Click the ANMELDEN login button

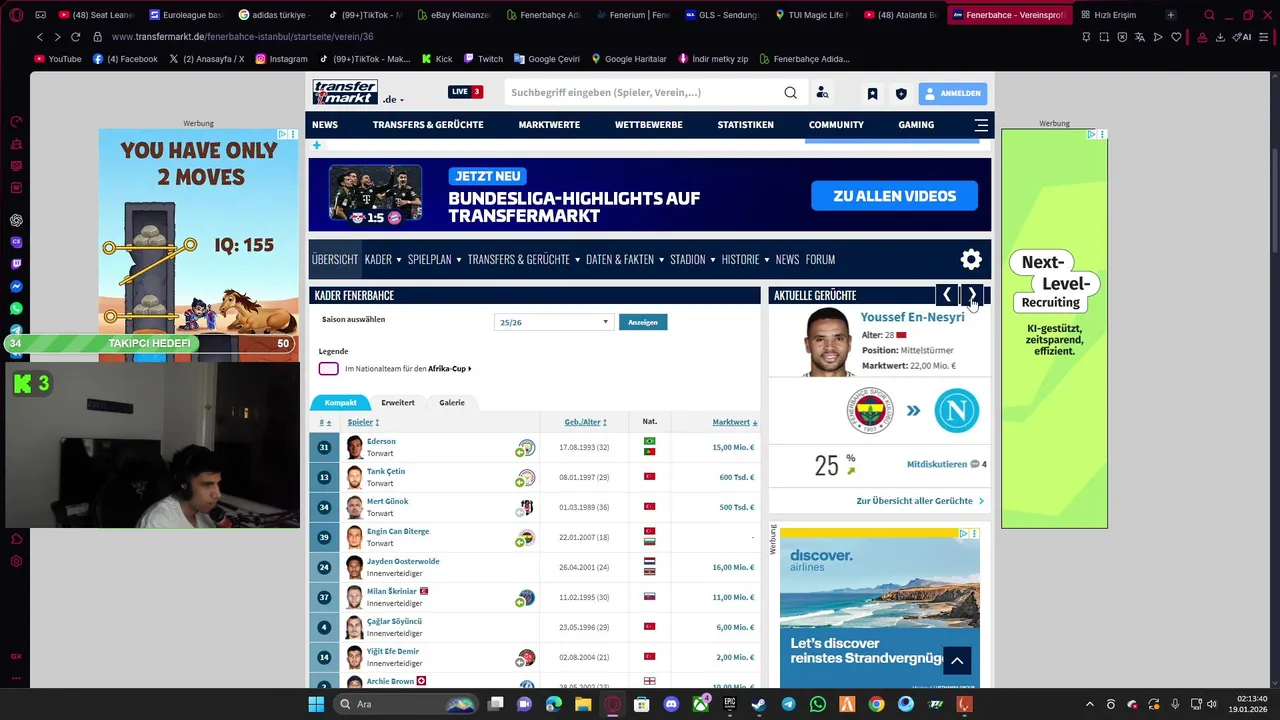pos(953,93)
